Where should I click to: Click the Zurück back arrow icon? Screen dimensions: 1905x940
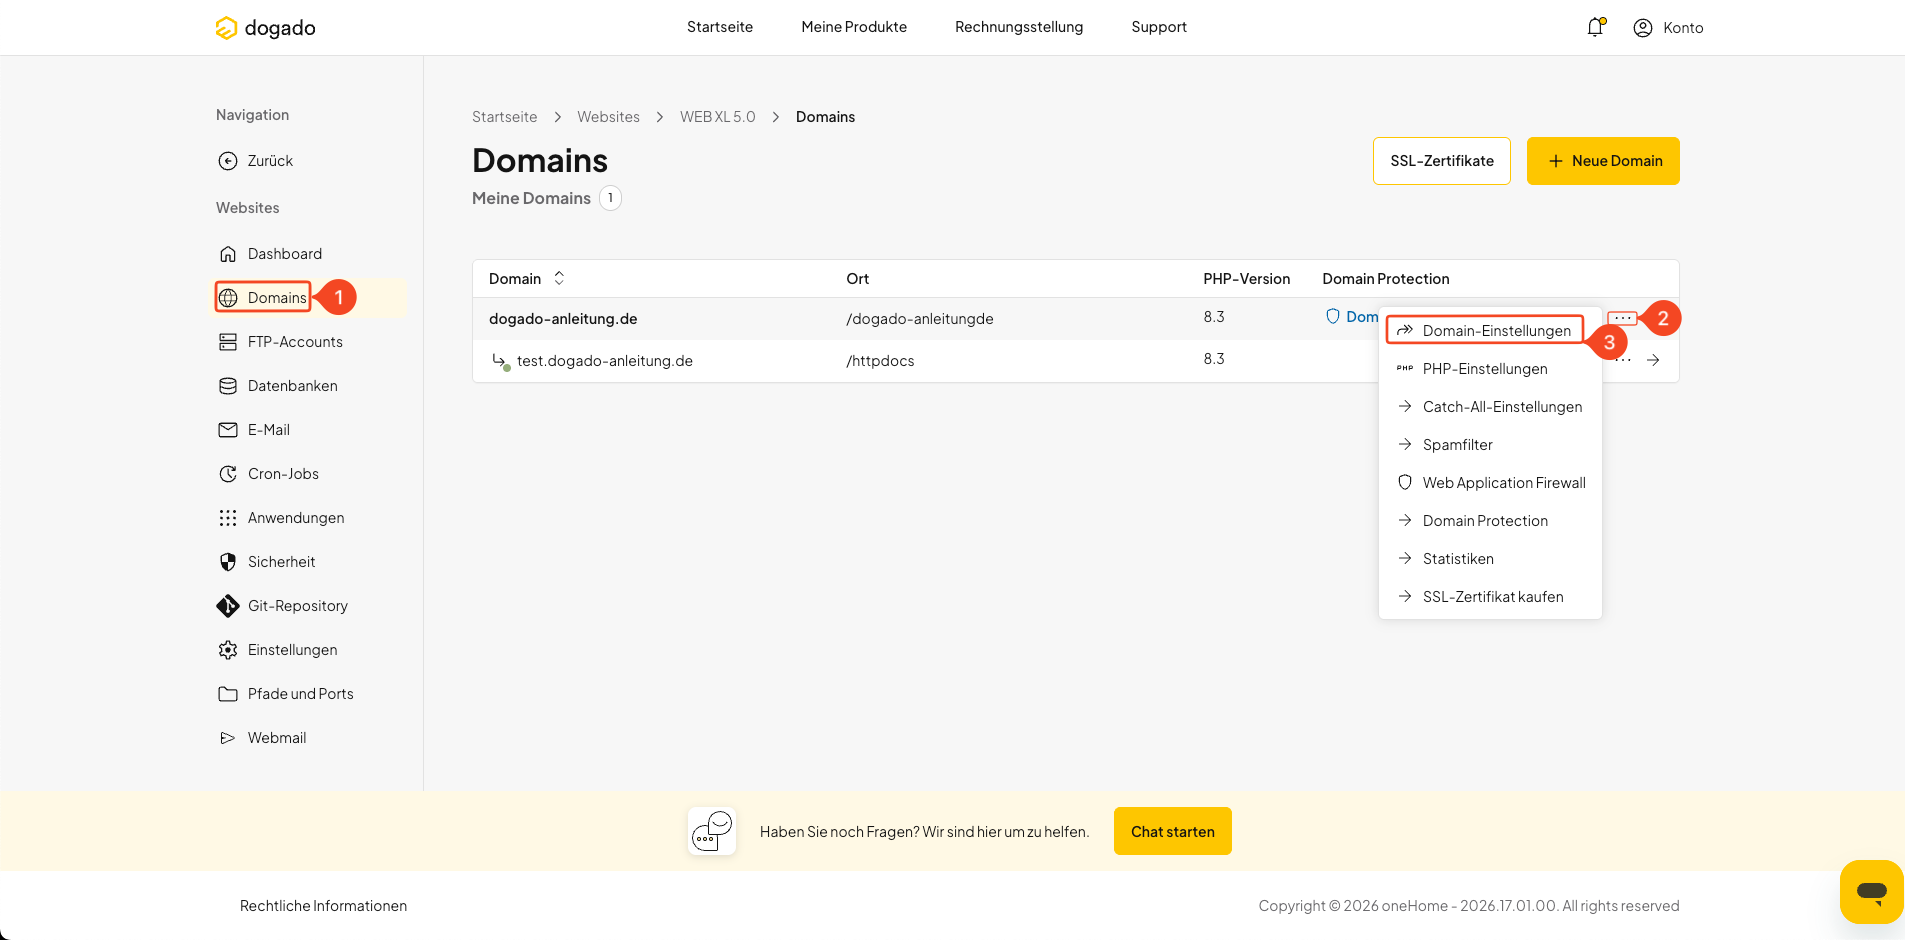(228, 161)
